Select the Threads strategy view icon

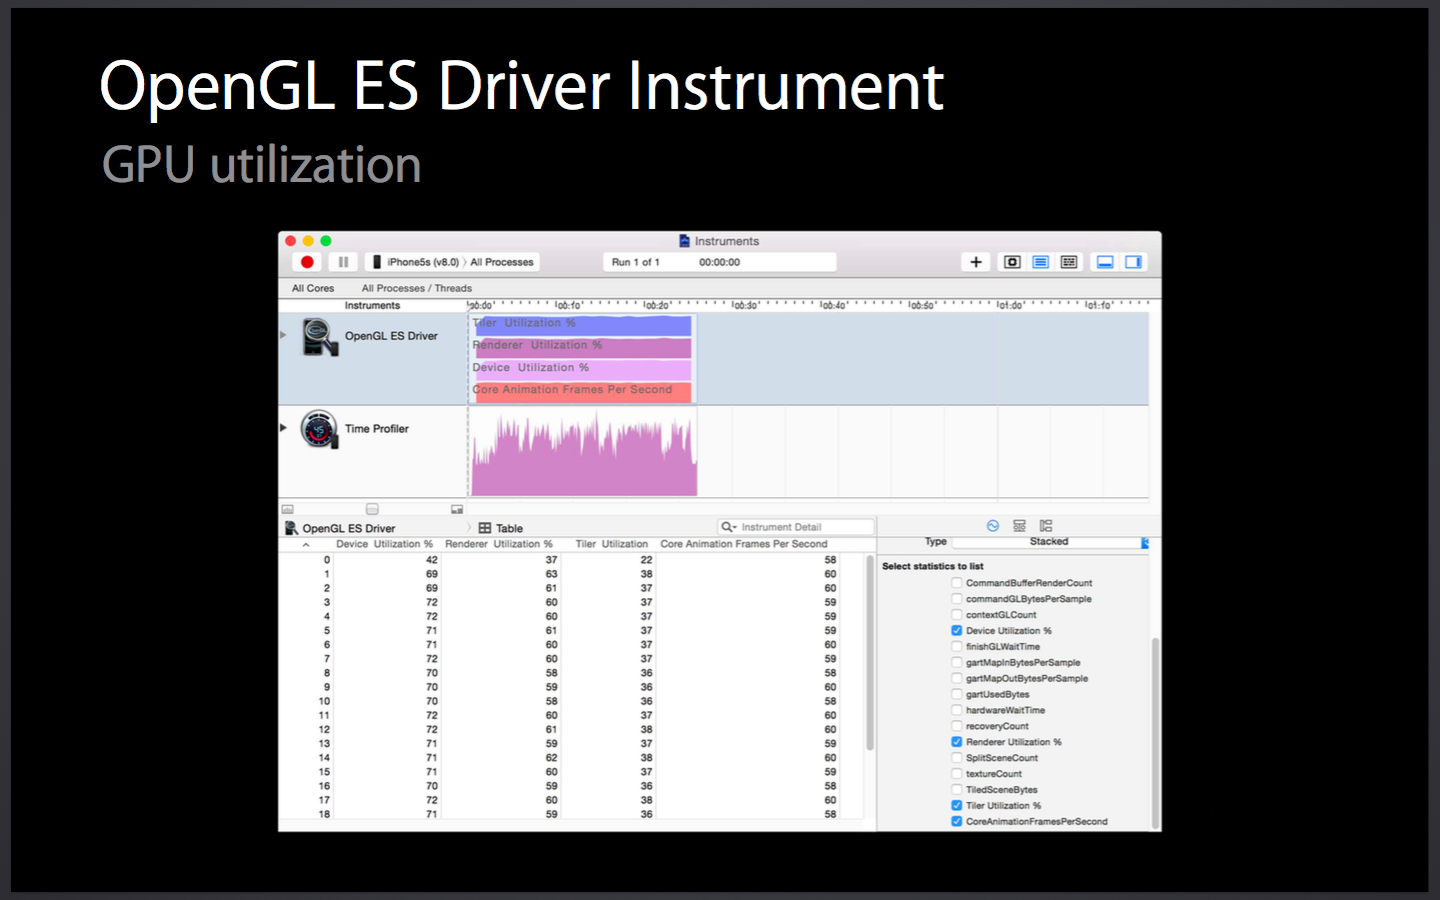(x=1069, y=262)
